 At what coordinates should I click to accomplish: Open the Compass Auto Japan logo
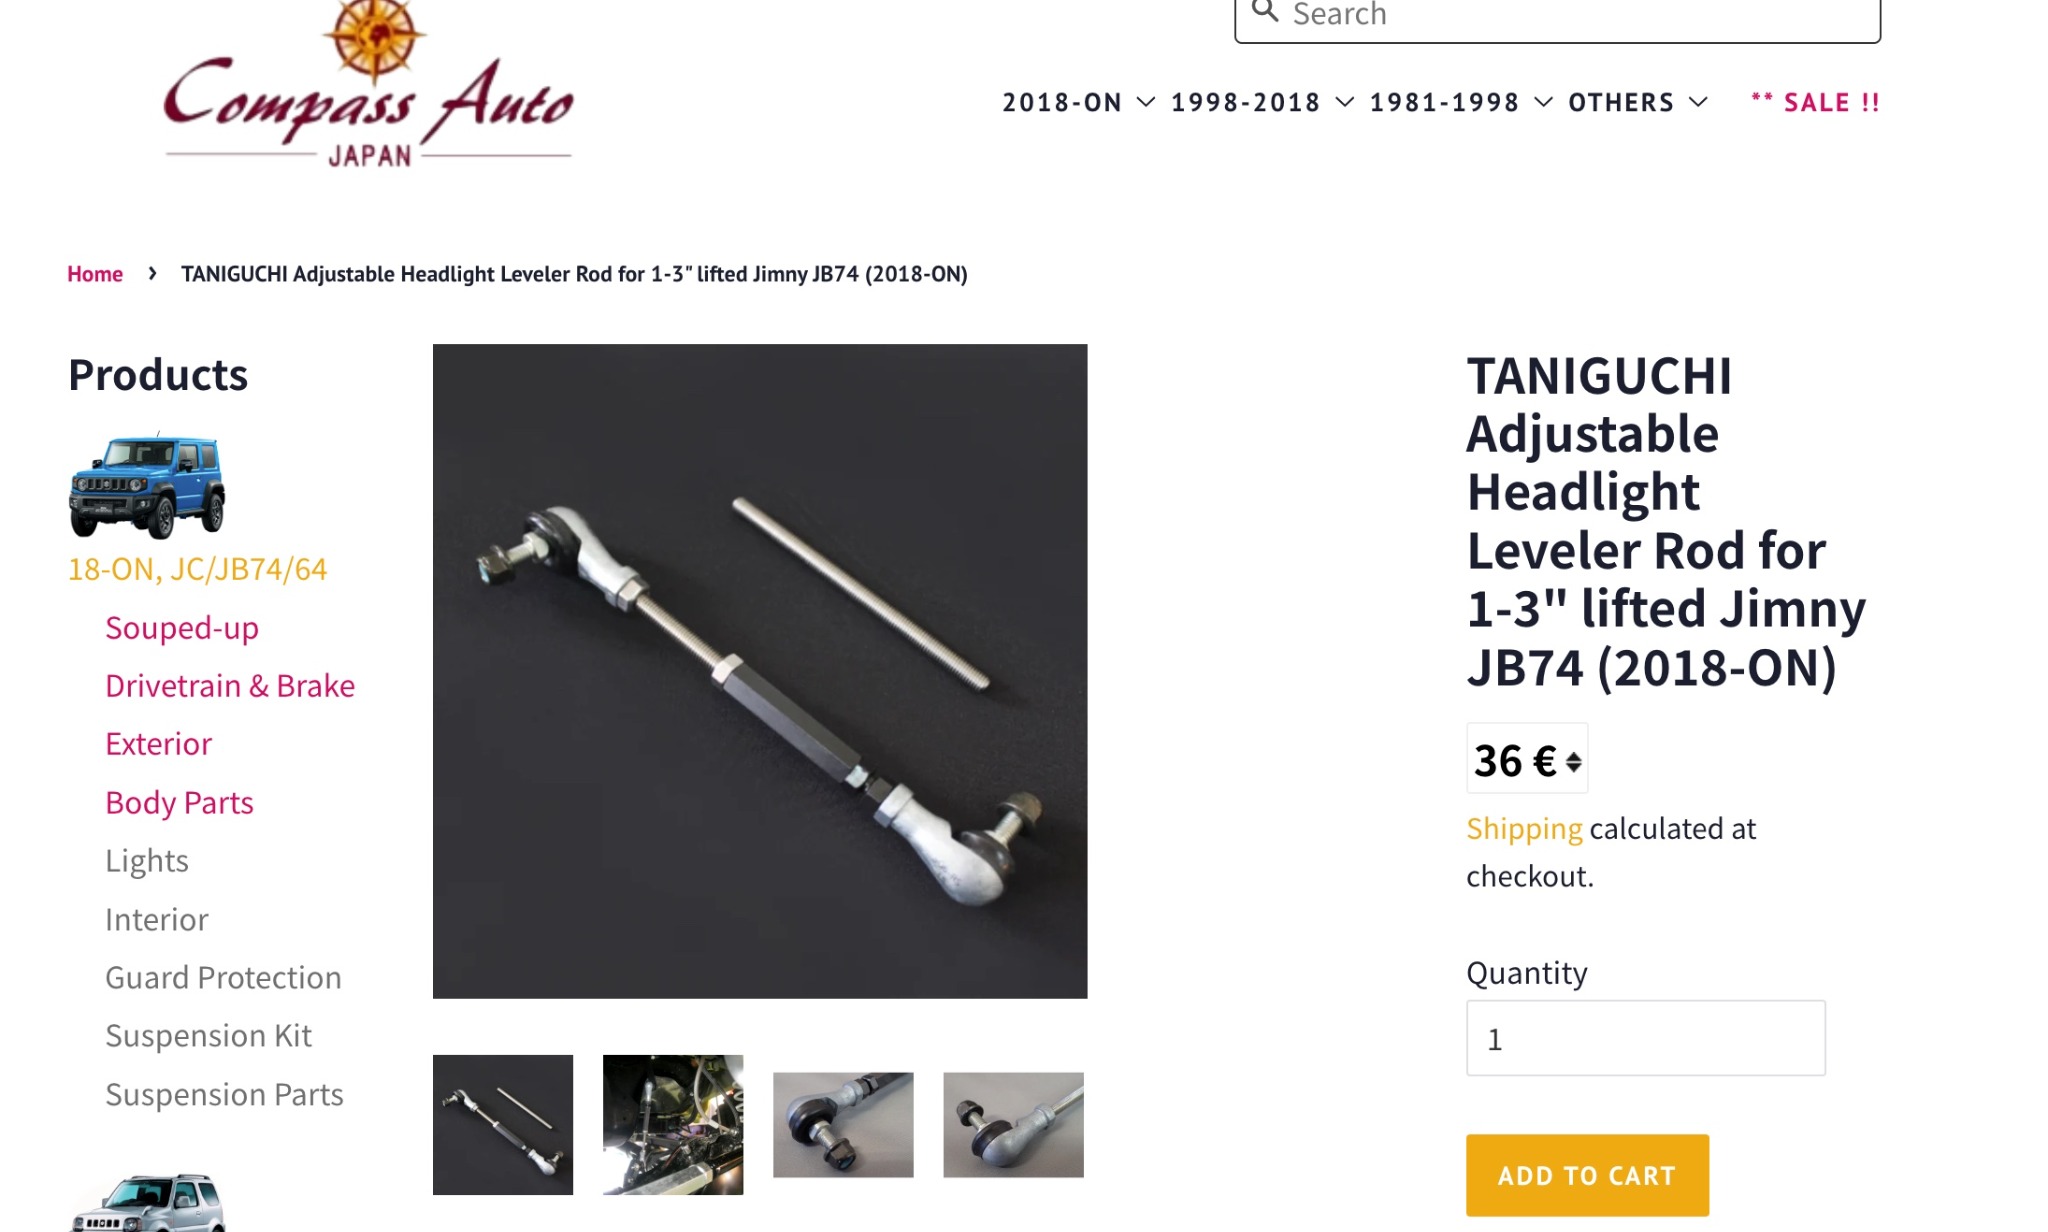[x=369, y=84]
